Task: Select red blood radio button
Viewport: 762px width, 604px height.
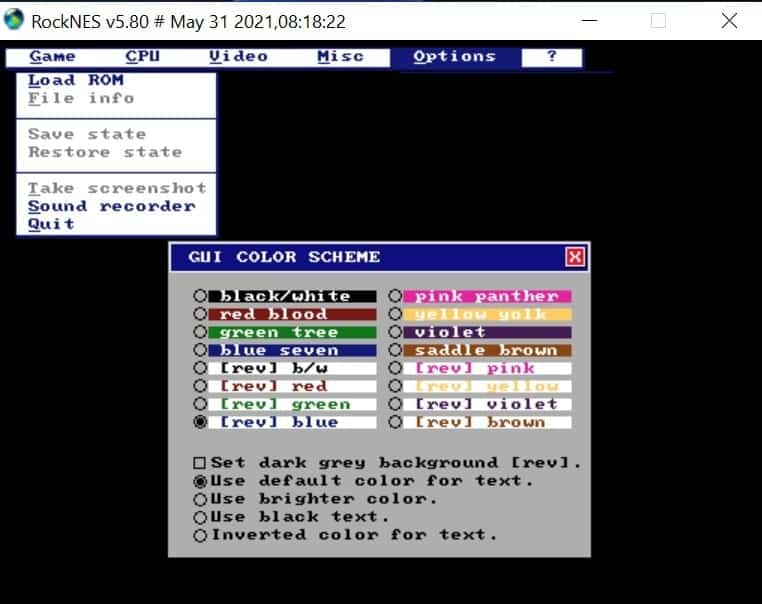Action: pos(200,313)
